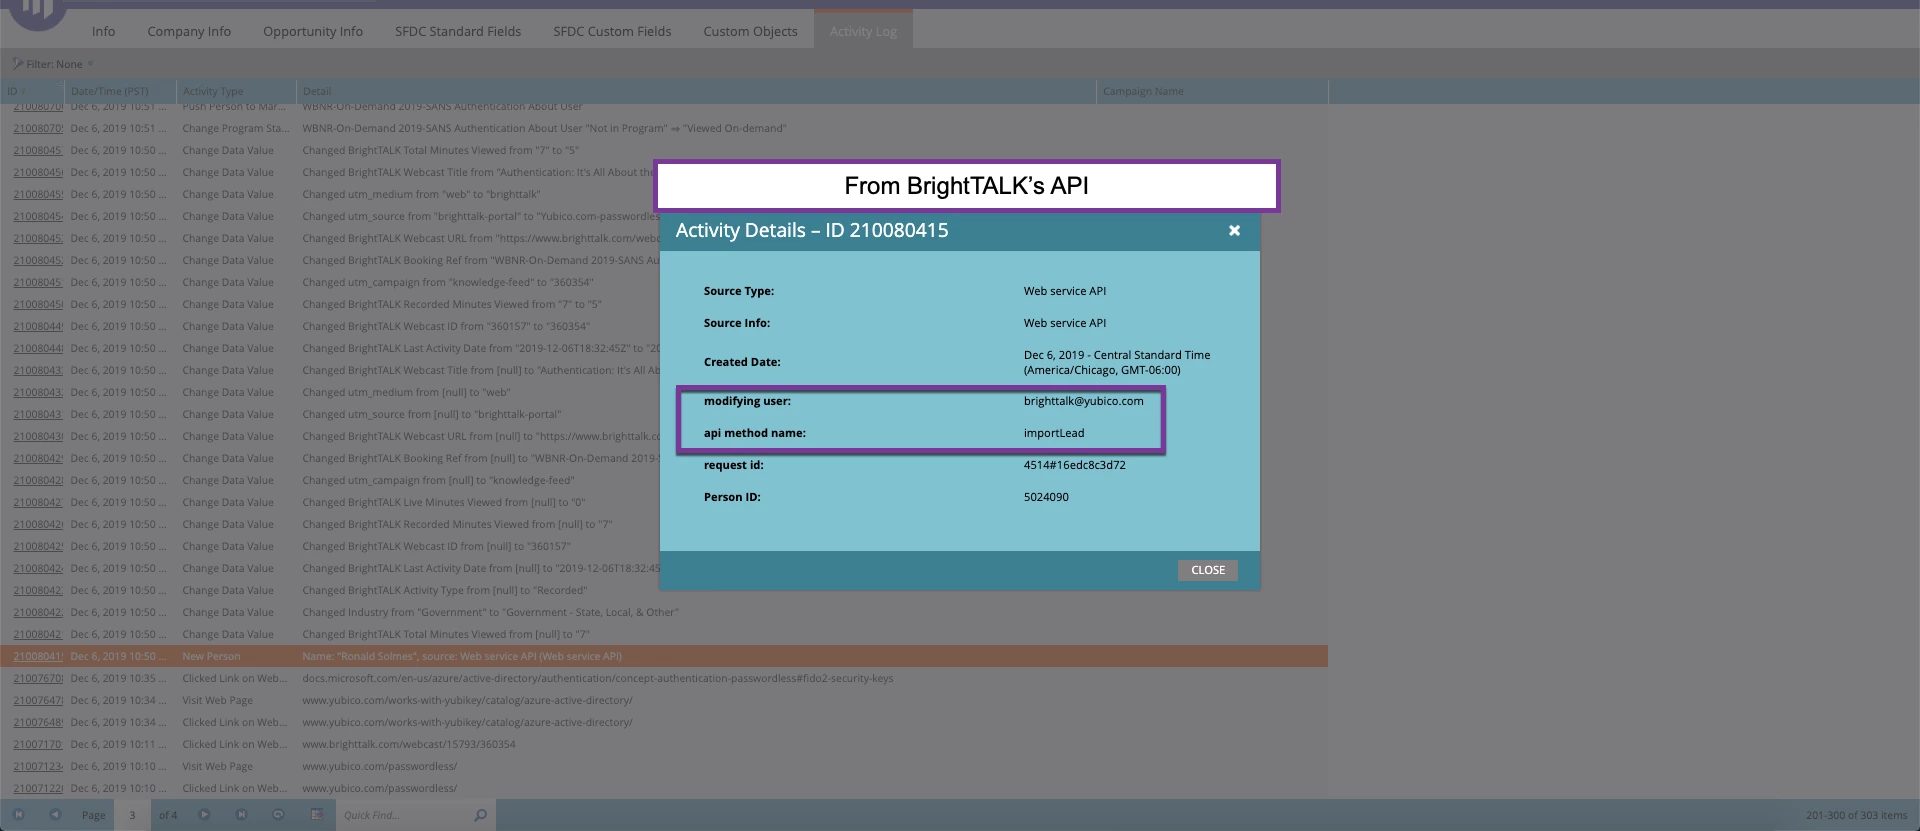
Task: Select the importLead api method value
Action: pyautogui.click(x=1054, y=433)
